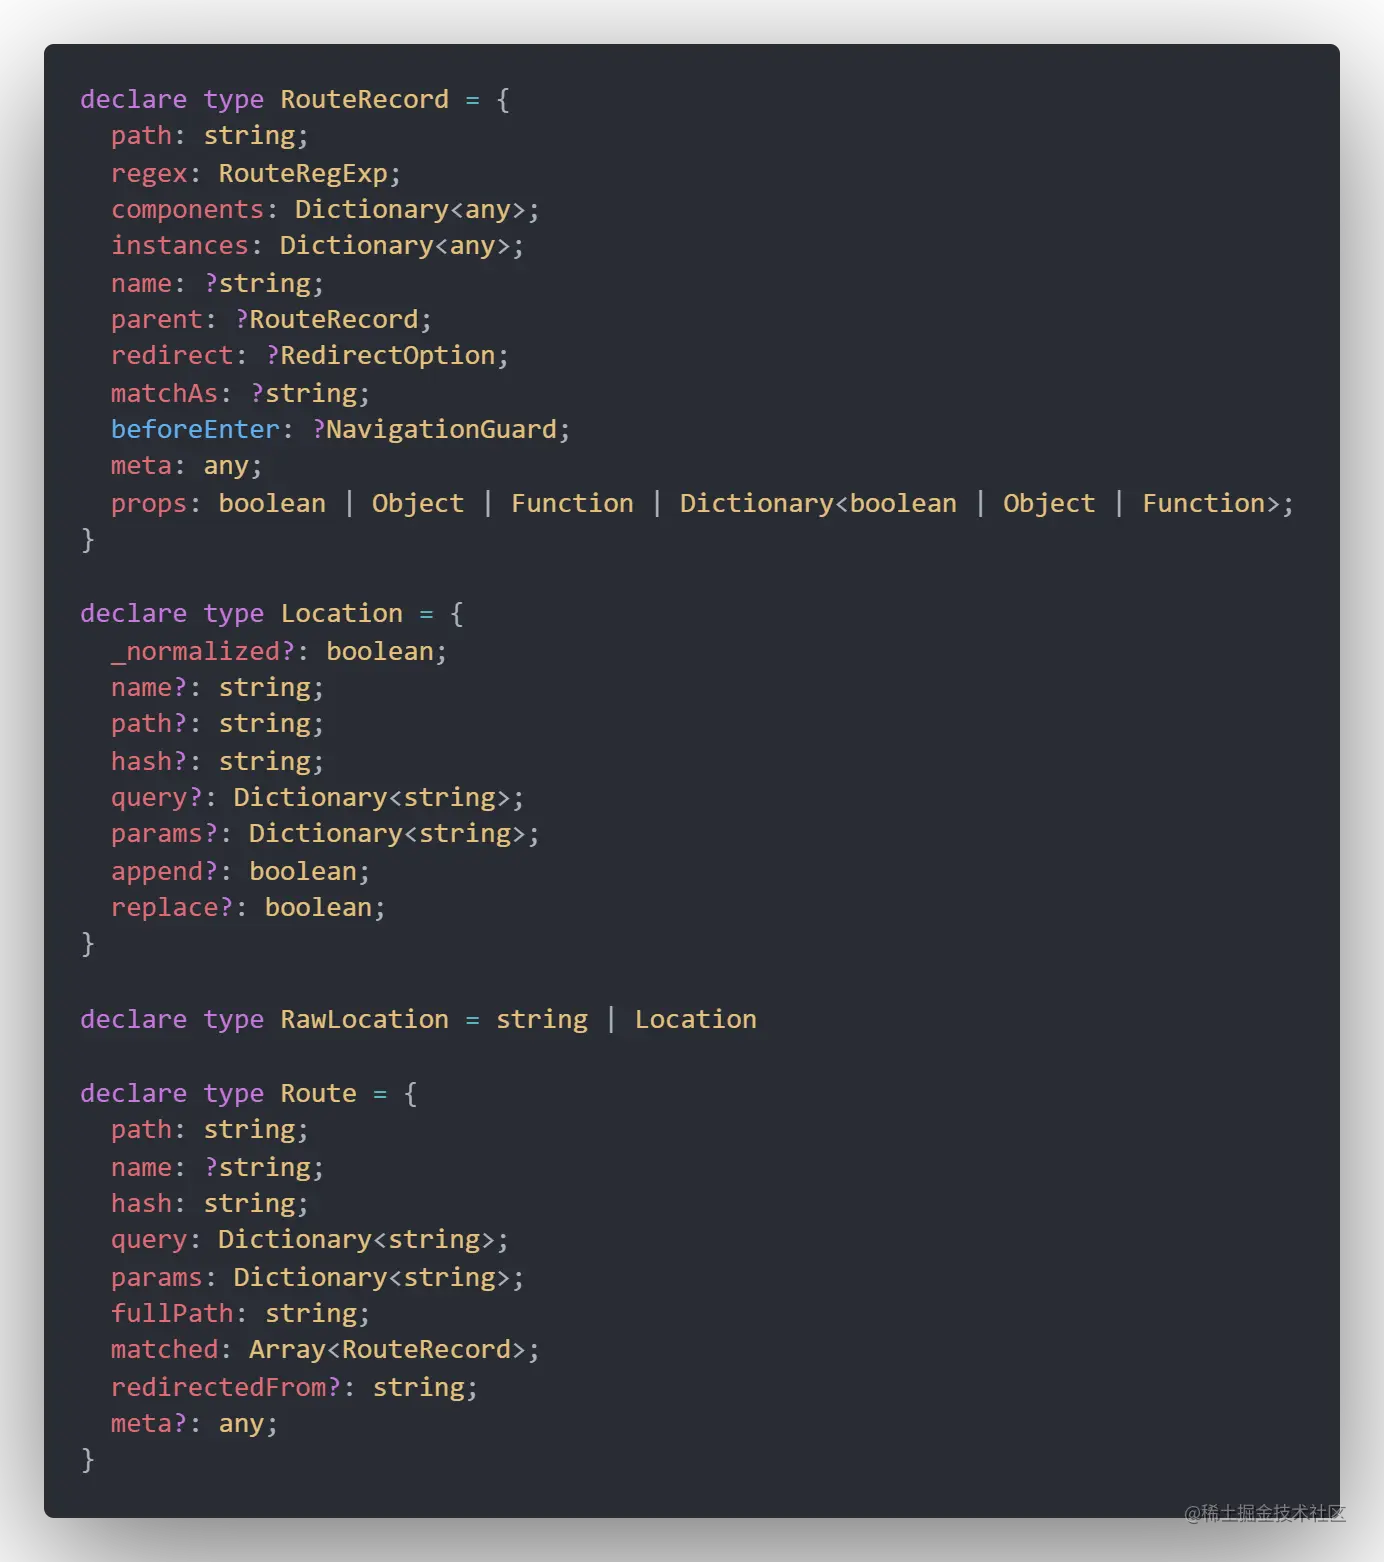Screen dimensions: 1384x1562
Task: Click the fullPath property name
Action: (x=172, y=1314)
